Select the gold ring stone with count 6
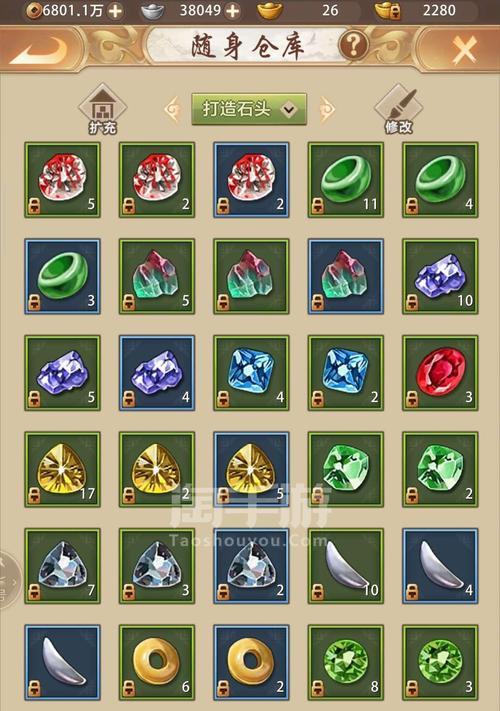 (157, 662)
